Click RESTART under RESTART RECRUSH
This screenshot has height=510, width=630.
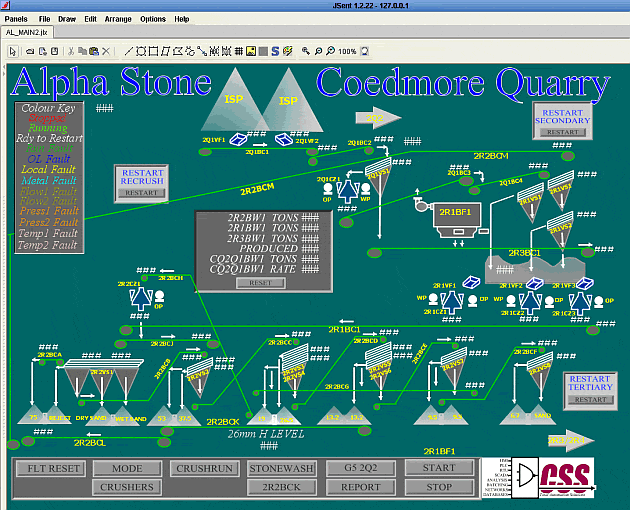point(141,193)
